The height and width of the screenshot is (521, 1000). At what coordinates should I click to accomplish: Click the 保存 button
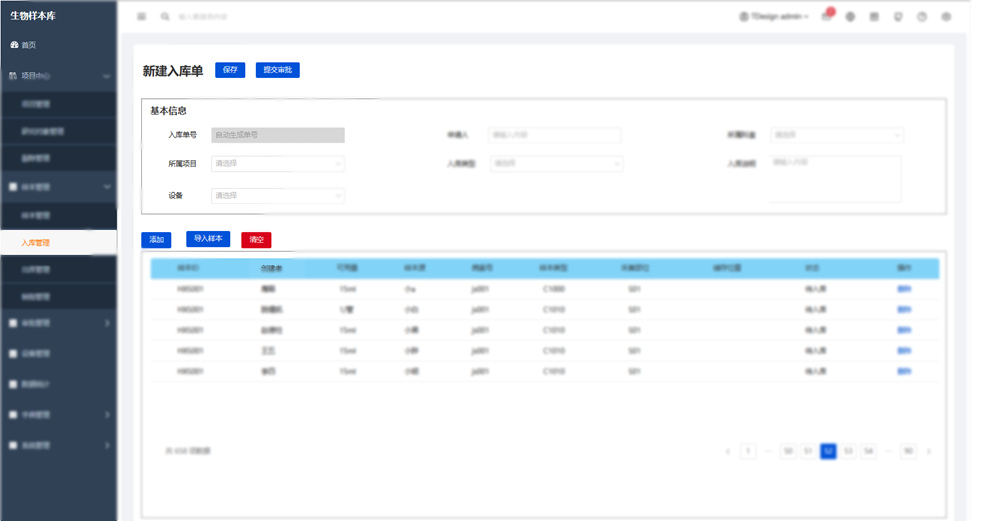click(x=230, y=70)
